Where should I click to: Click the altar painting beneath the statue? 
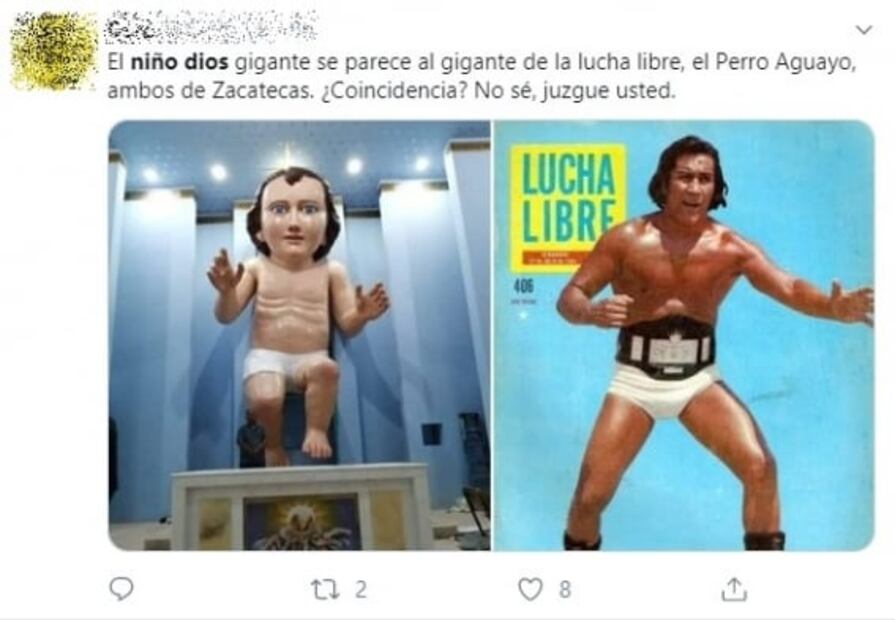click(302, 522)
